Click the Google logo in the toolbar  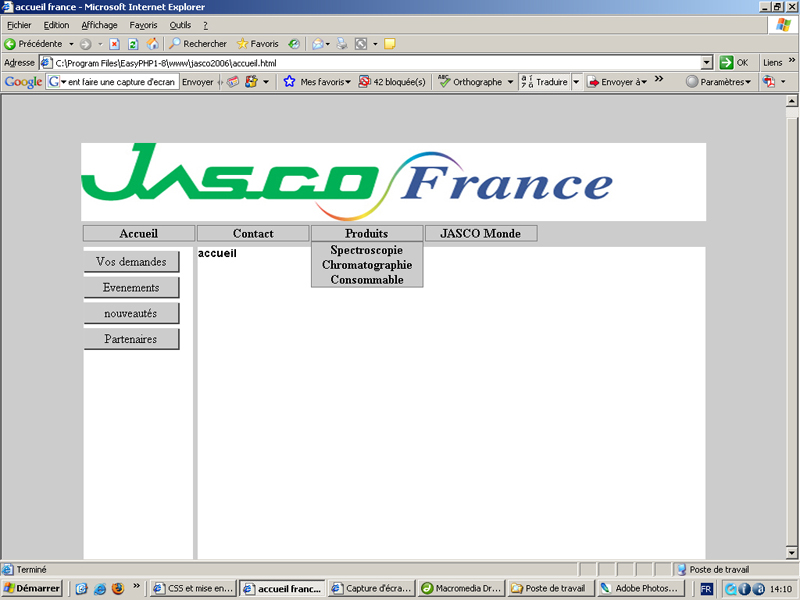coord(23,82)
